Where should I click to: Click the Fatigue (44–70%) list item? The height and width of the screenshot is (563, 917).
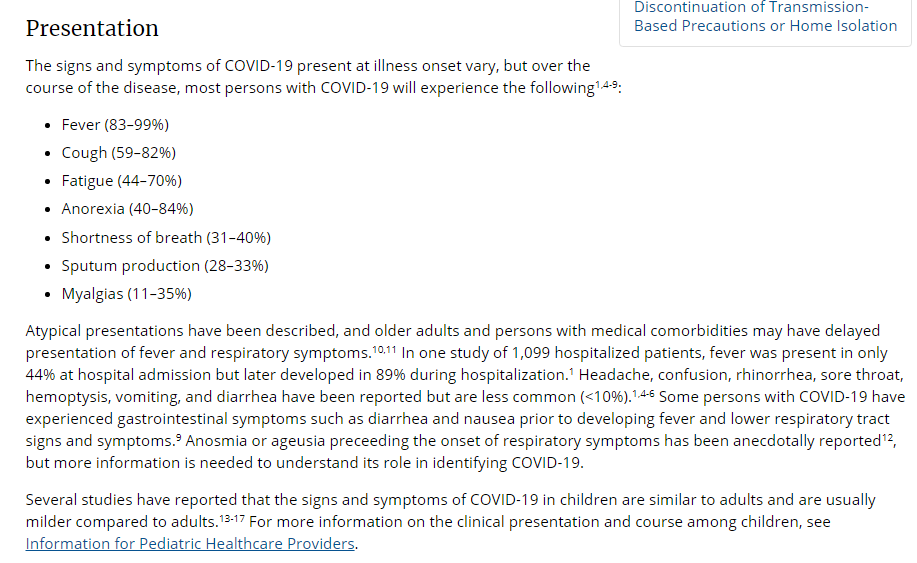(122, 181)
